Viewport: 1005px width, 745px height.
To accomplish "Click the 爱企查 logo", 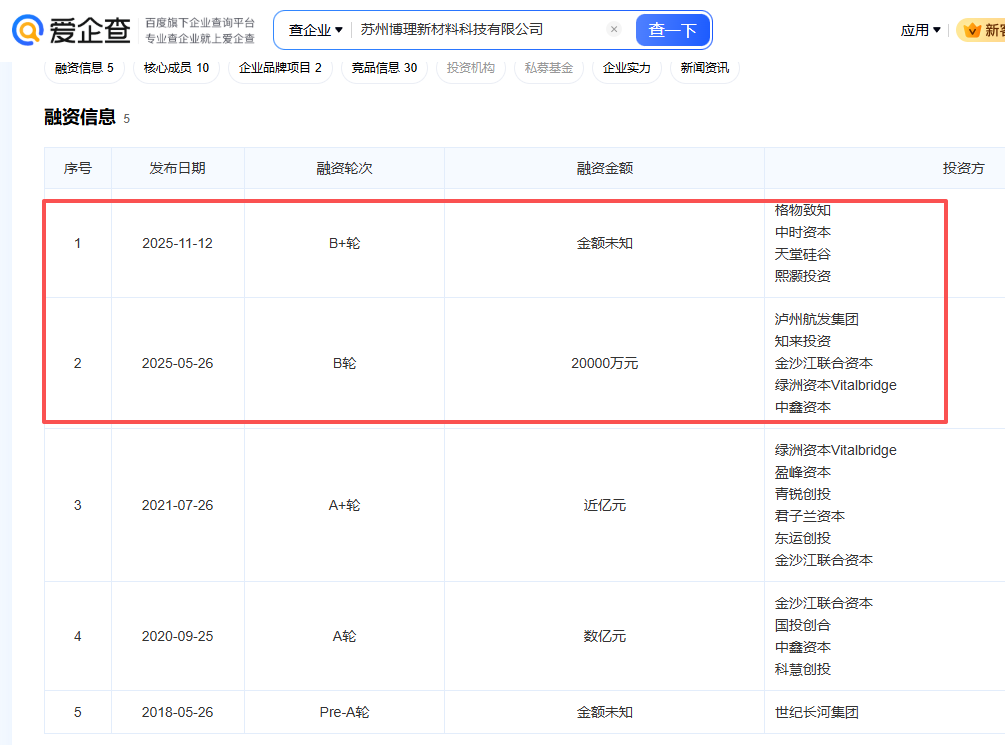I will click(x=71, y=30).
